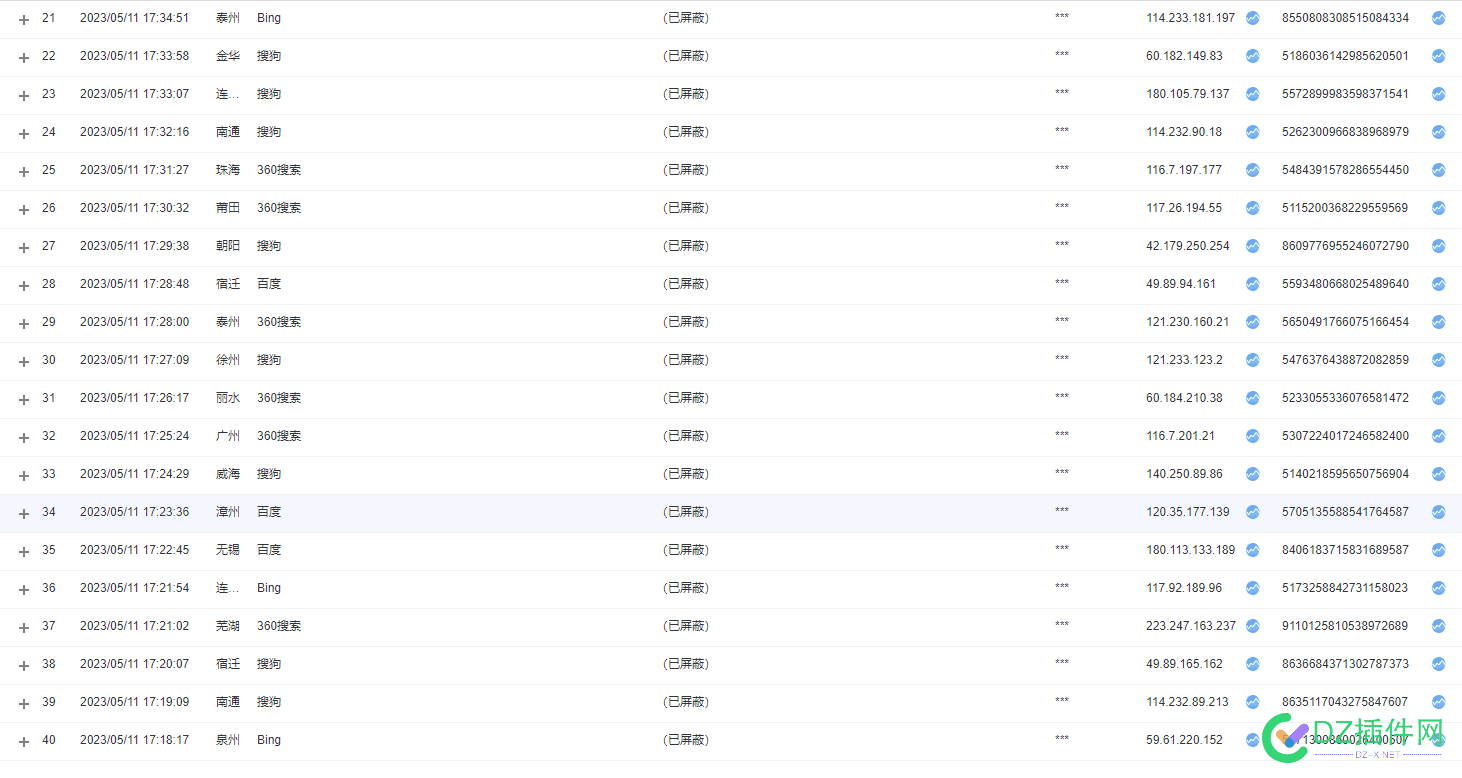Open the trend icon next to ID 8635117043275847607

[1438, 702]
